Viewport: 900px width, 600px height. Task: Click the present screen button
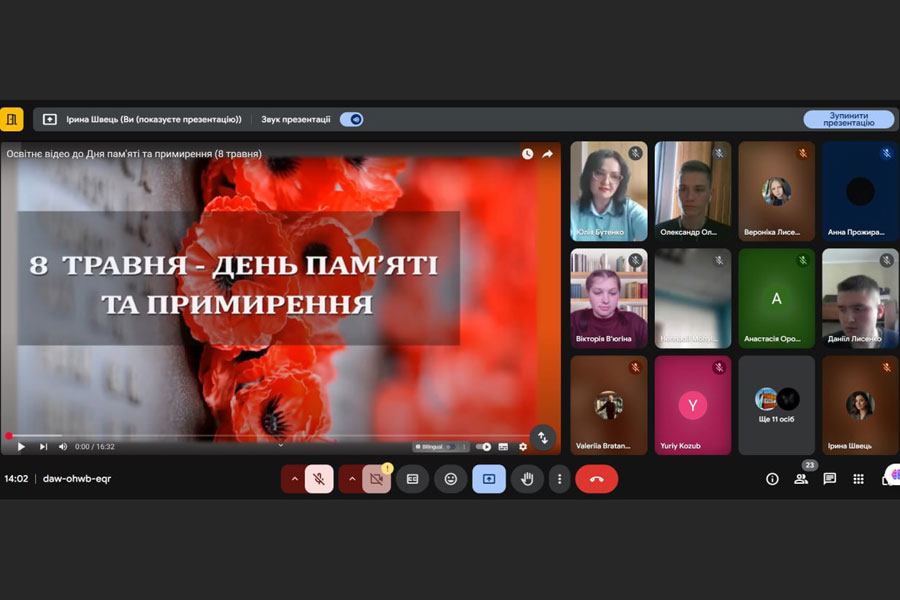489,479
